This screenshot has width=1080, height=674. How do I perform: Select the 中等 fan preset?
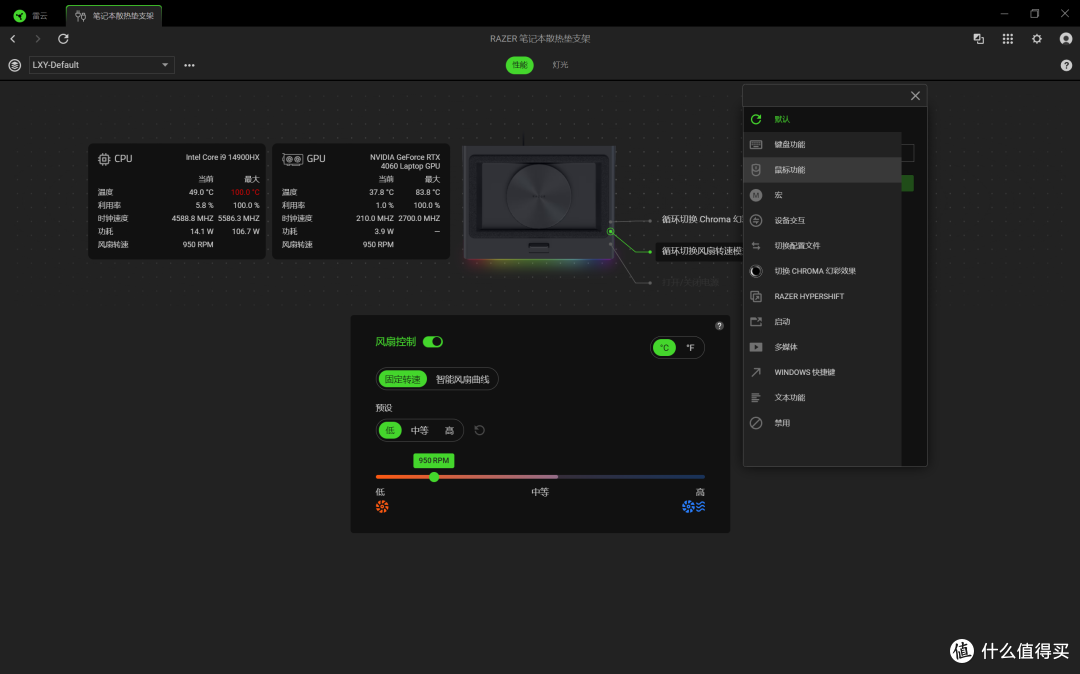419,430
